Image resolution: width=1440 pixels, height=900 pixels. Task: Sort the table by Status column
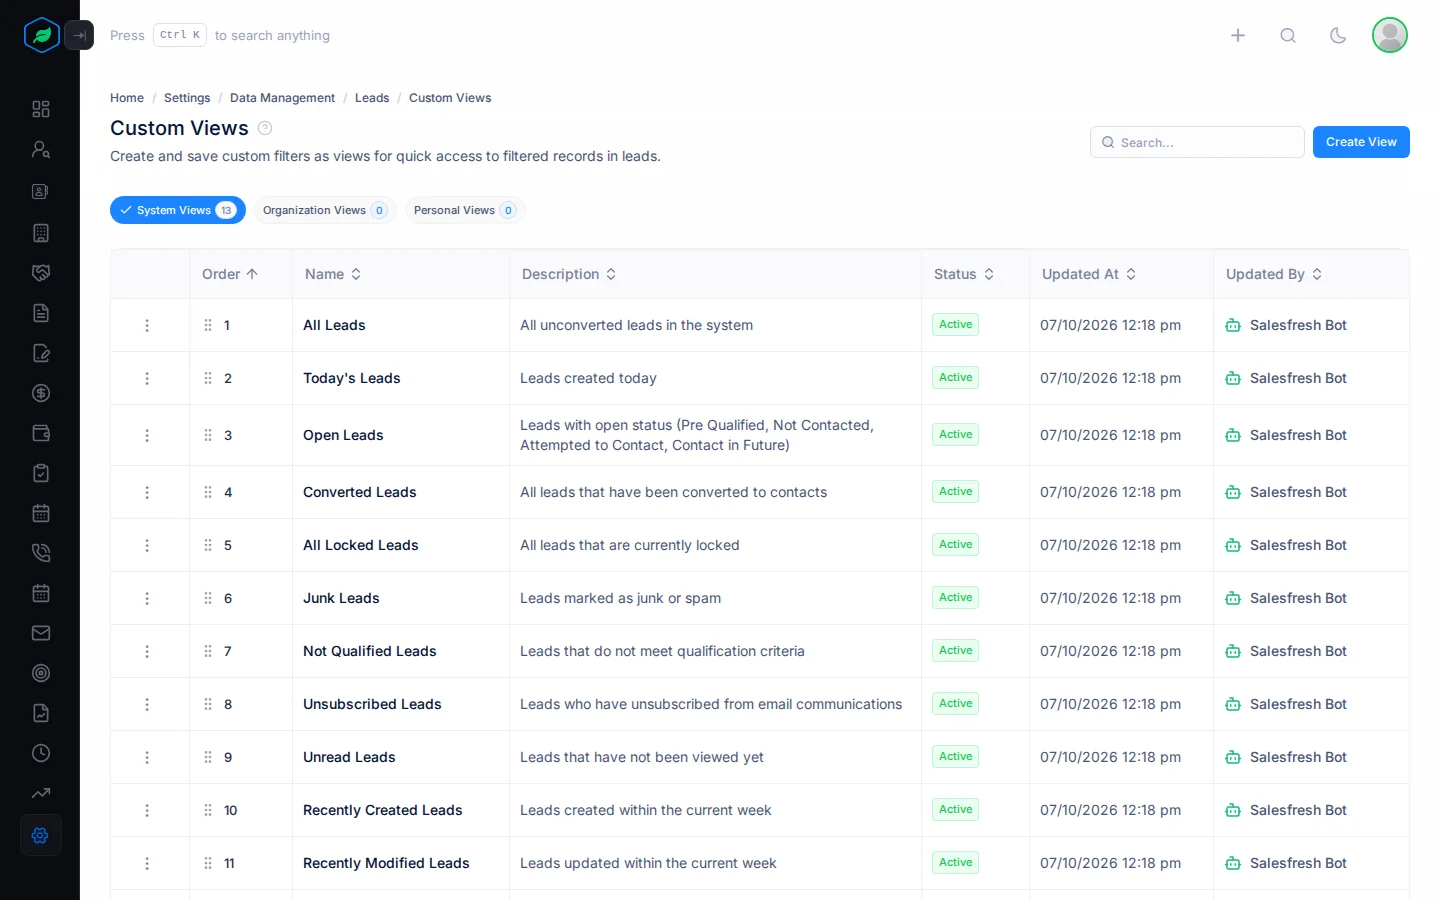pos(964,274)
